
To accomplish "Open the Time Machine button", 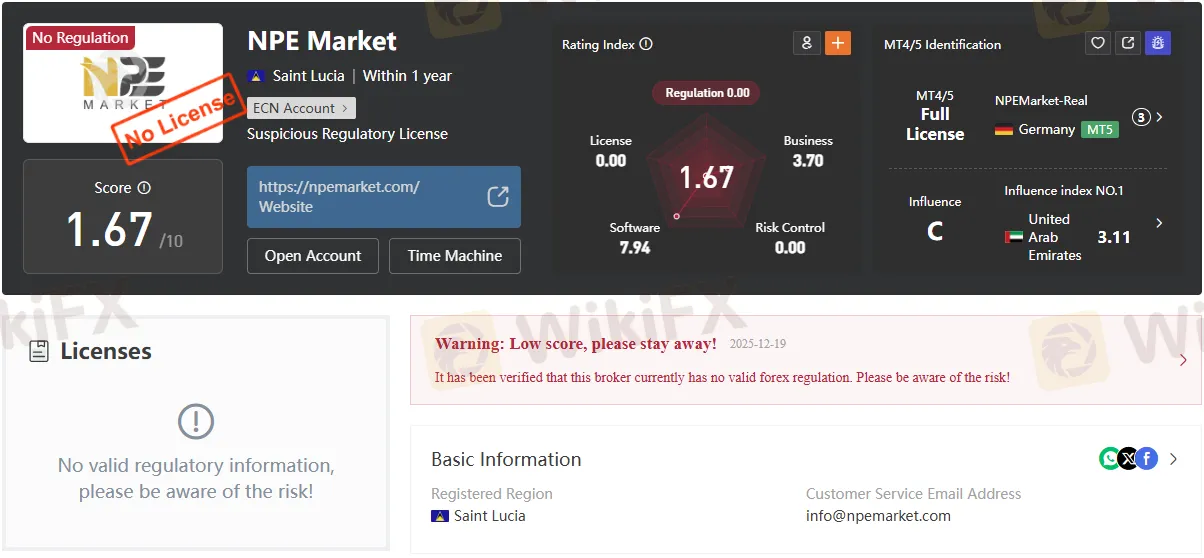I will coord(455,256).
